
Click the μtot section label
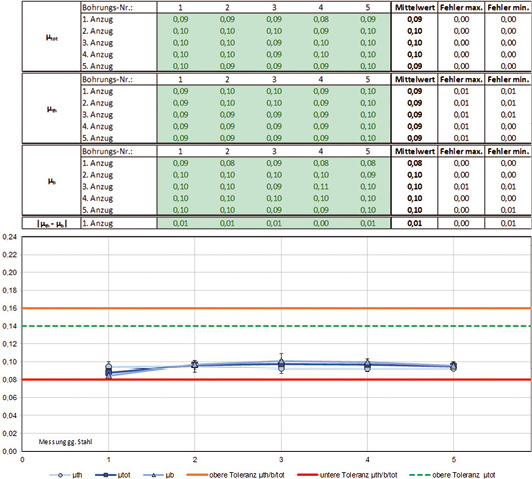point(52,37)
